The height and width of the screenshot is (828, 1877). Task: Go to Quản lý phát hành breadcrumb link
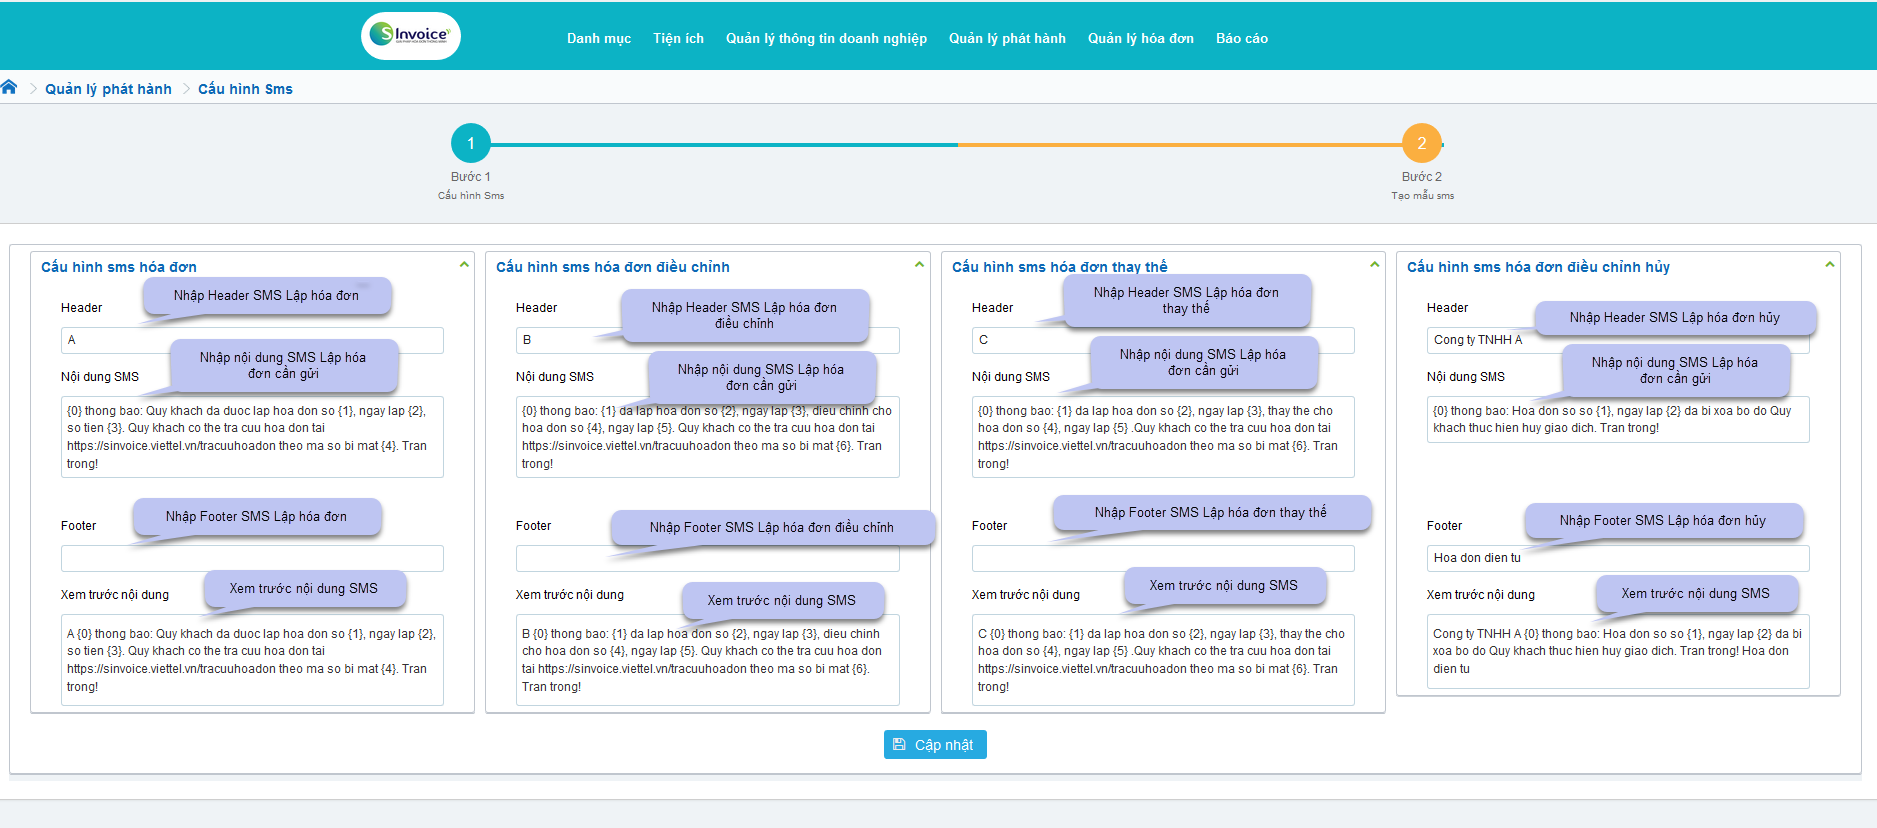coord(108,89)
